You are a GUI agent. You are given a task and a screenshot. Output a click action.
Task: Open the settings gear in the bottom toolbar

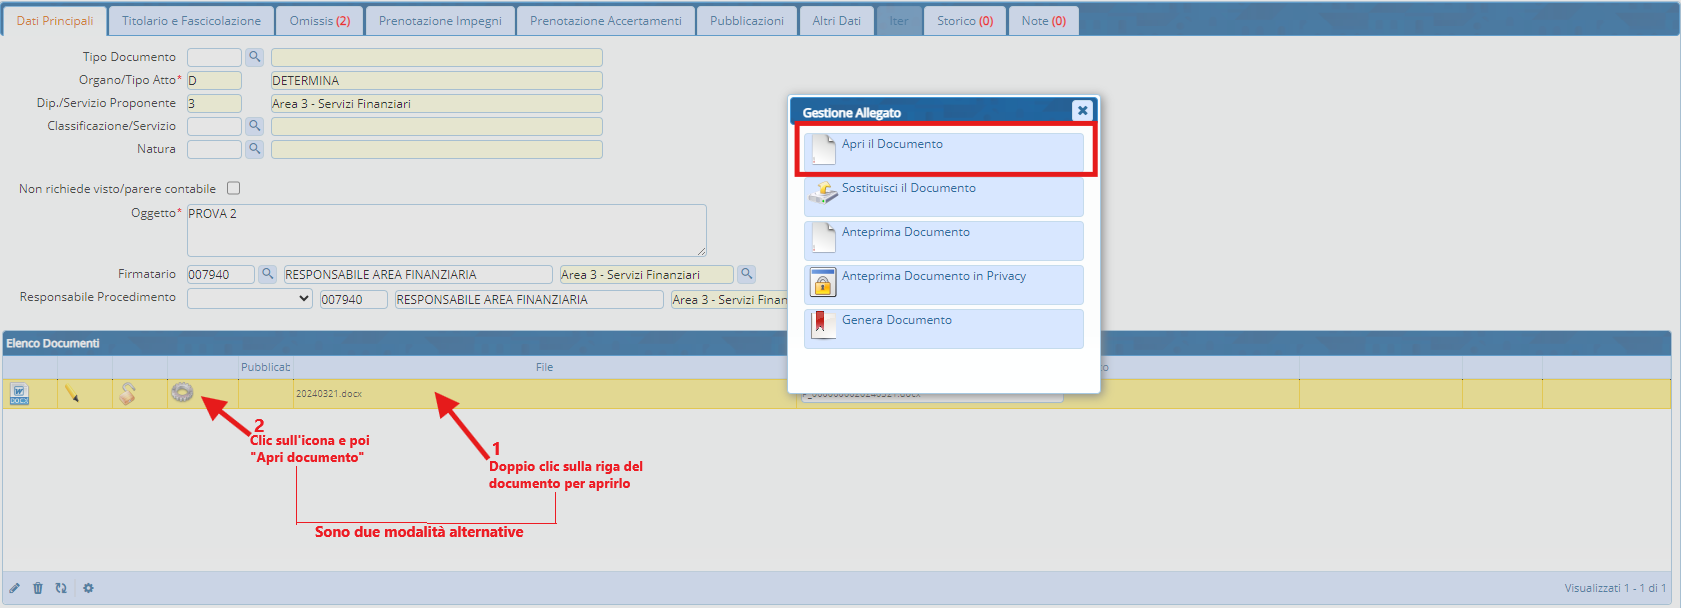coord(88,588)
